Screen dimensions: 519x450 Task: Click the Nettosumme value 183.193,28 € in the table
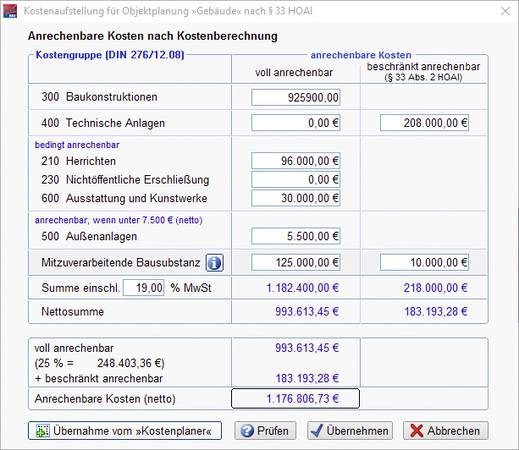coord(436,312)
